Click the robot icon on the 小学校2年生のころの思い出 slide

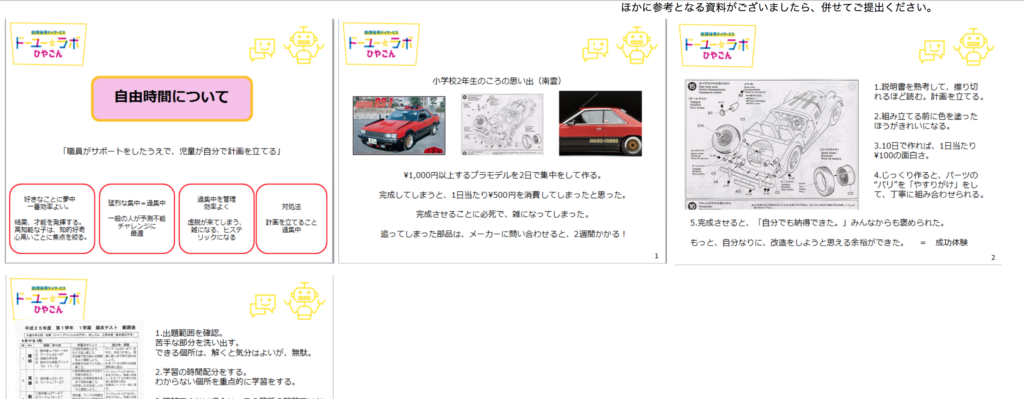pyautogui.click(x=638, y=44)
